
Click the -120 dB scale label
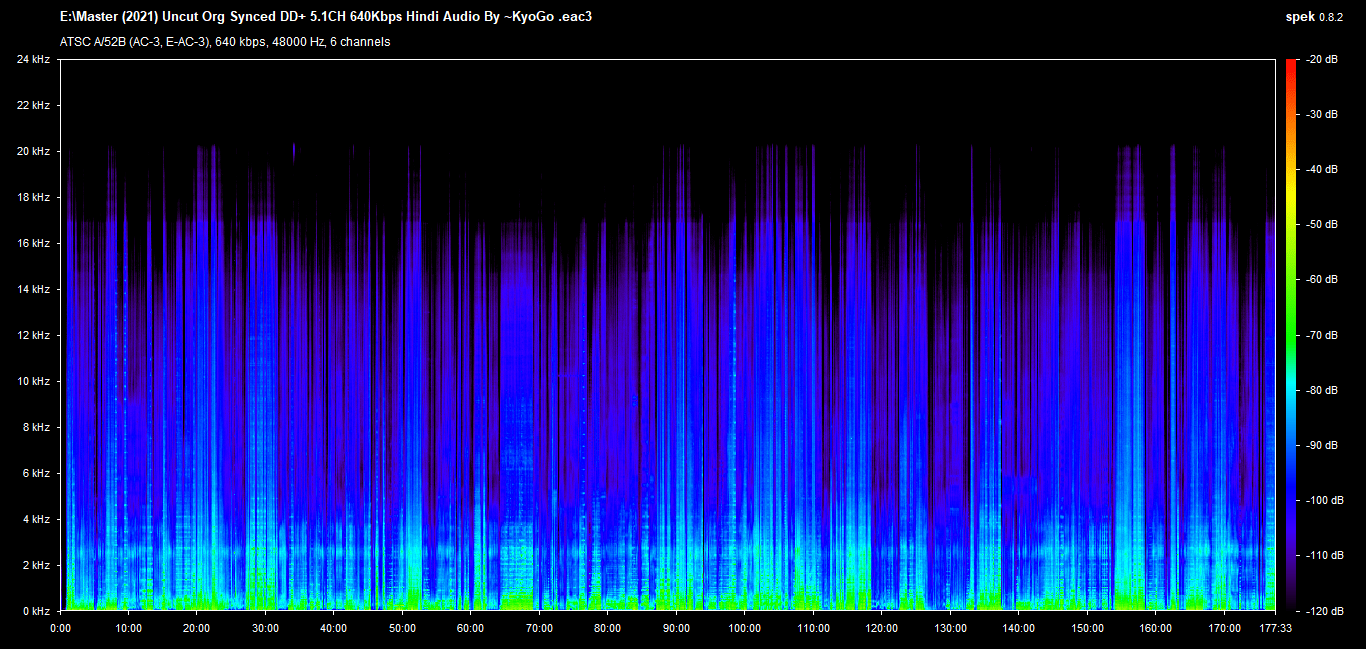[x=1324, y=610]
